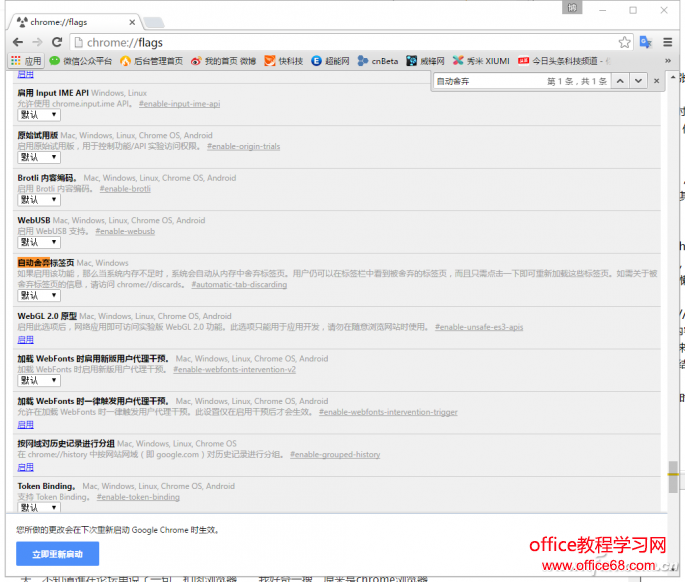
Task: Click the 立即重新启动 relaunch button
Action: 57,554
